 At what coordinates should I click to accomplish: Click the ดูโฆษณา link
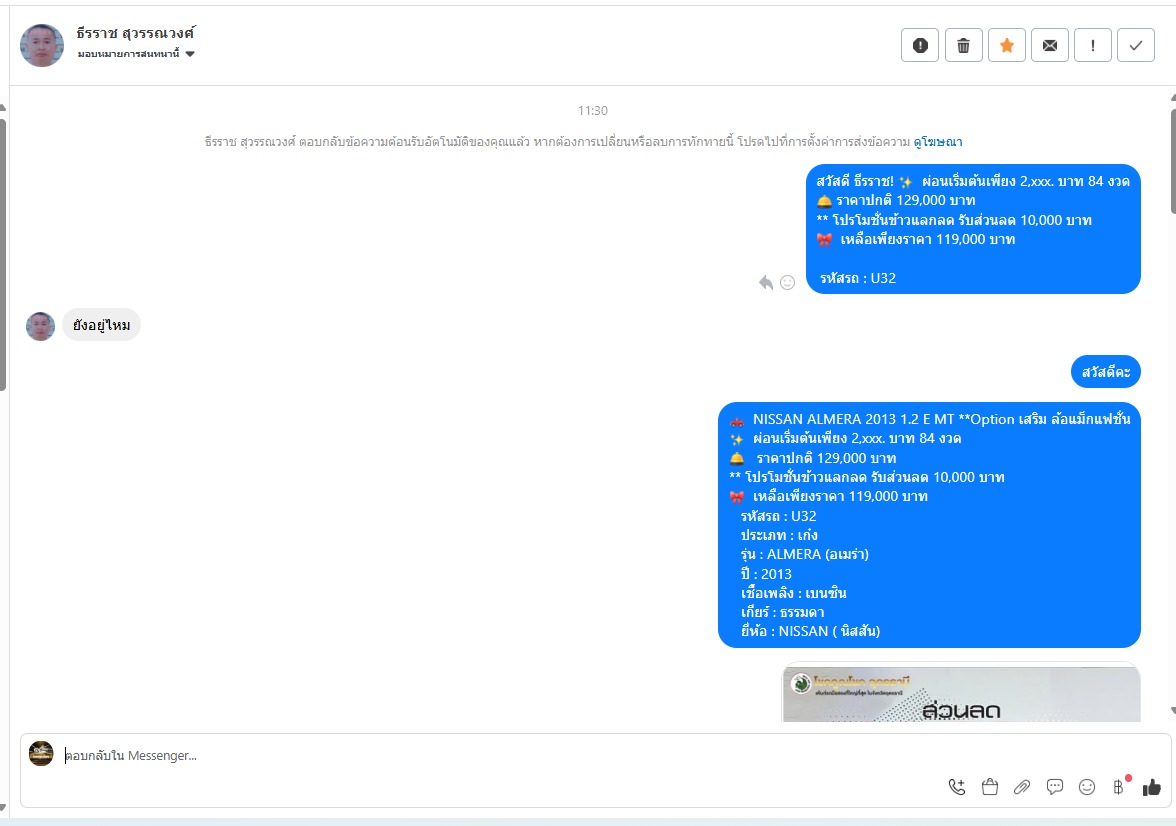pyautogui.click(x=938, y=142)
